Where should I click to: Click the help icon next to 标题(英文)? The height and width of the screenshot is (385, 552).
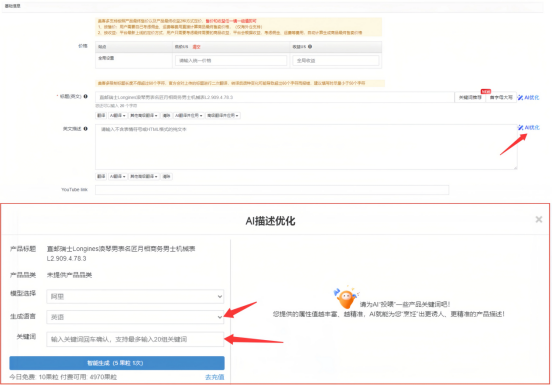point(86,96)
